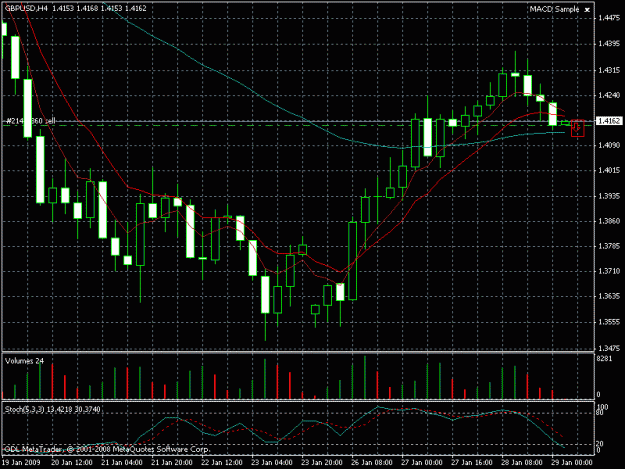Click the current price tag 1.4162
Screen dimensions: 625x469
609,121
